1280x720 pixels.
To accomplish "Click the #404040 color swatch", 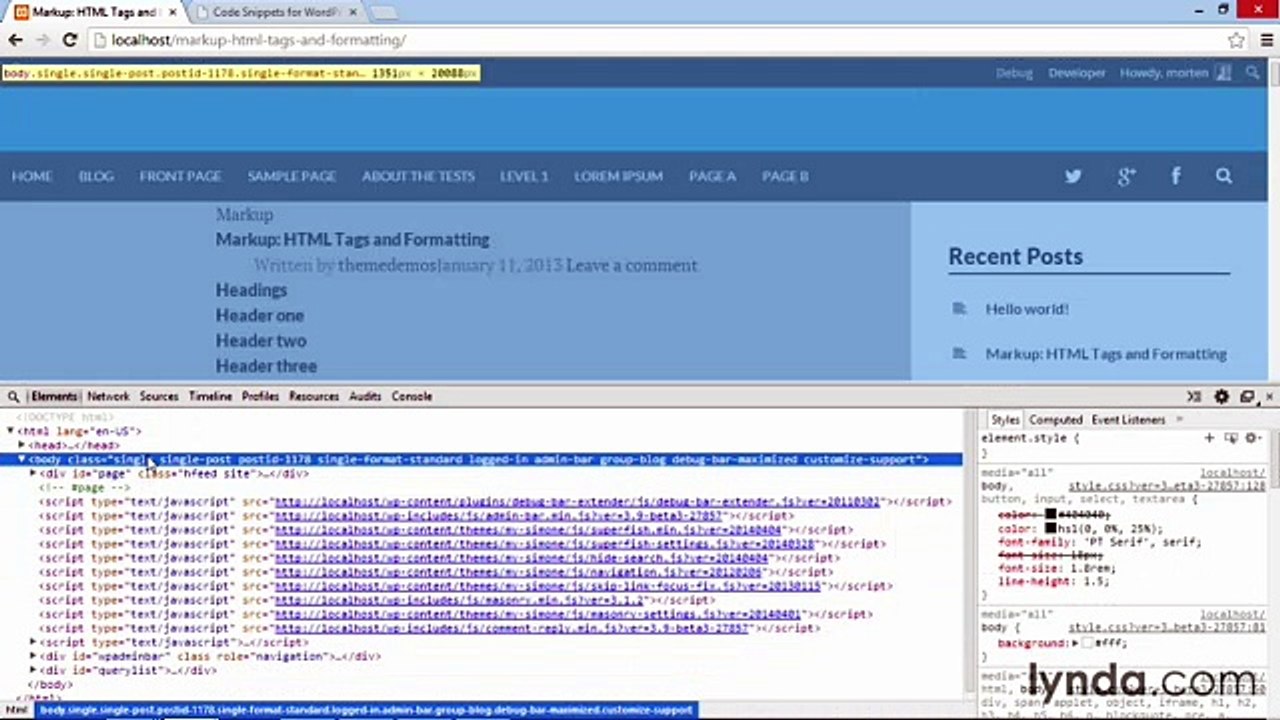I will [x=1050, y=514].
